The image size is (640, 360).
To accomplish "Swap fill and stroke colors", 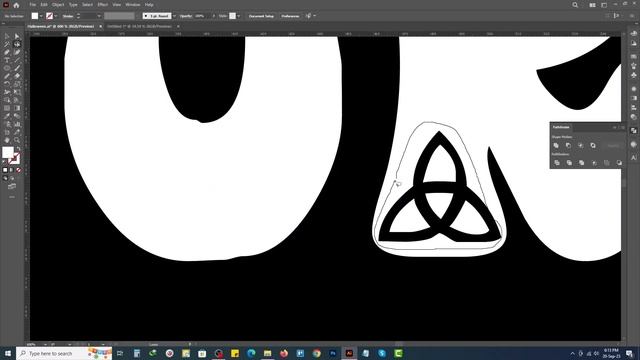I will 18,149.
